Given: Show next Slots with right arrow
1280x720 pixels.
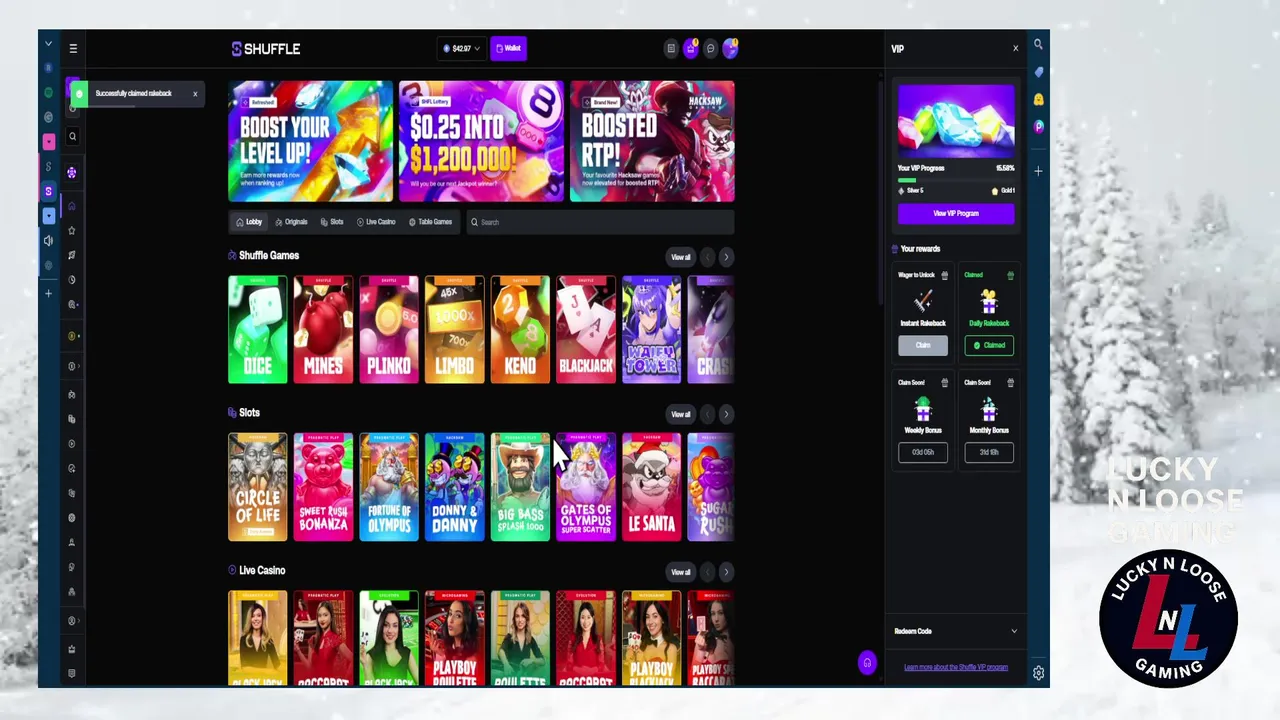Looking at the screenshot, I should pos(726,414).
